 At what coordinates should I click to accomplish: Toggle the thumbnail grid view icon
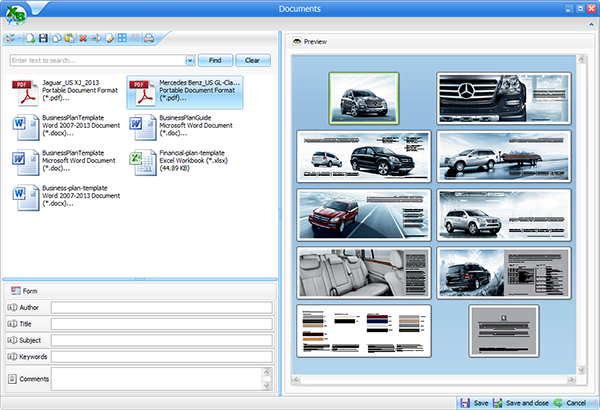[122, 39]
